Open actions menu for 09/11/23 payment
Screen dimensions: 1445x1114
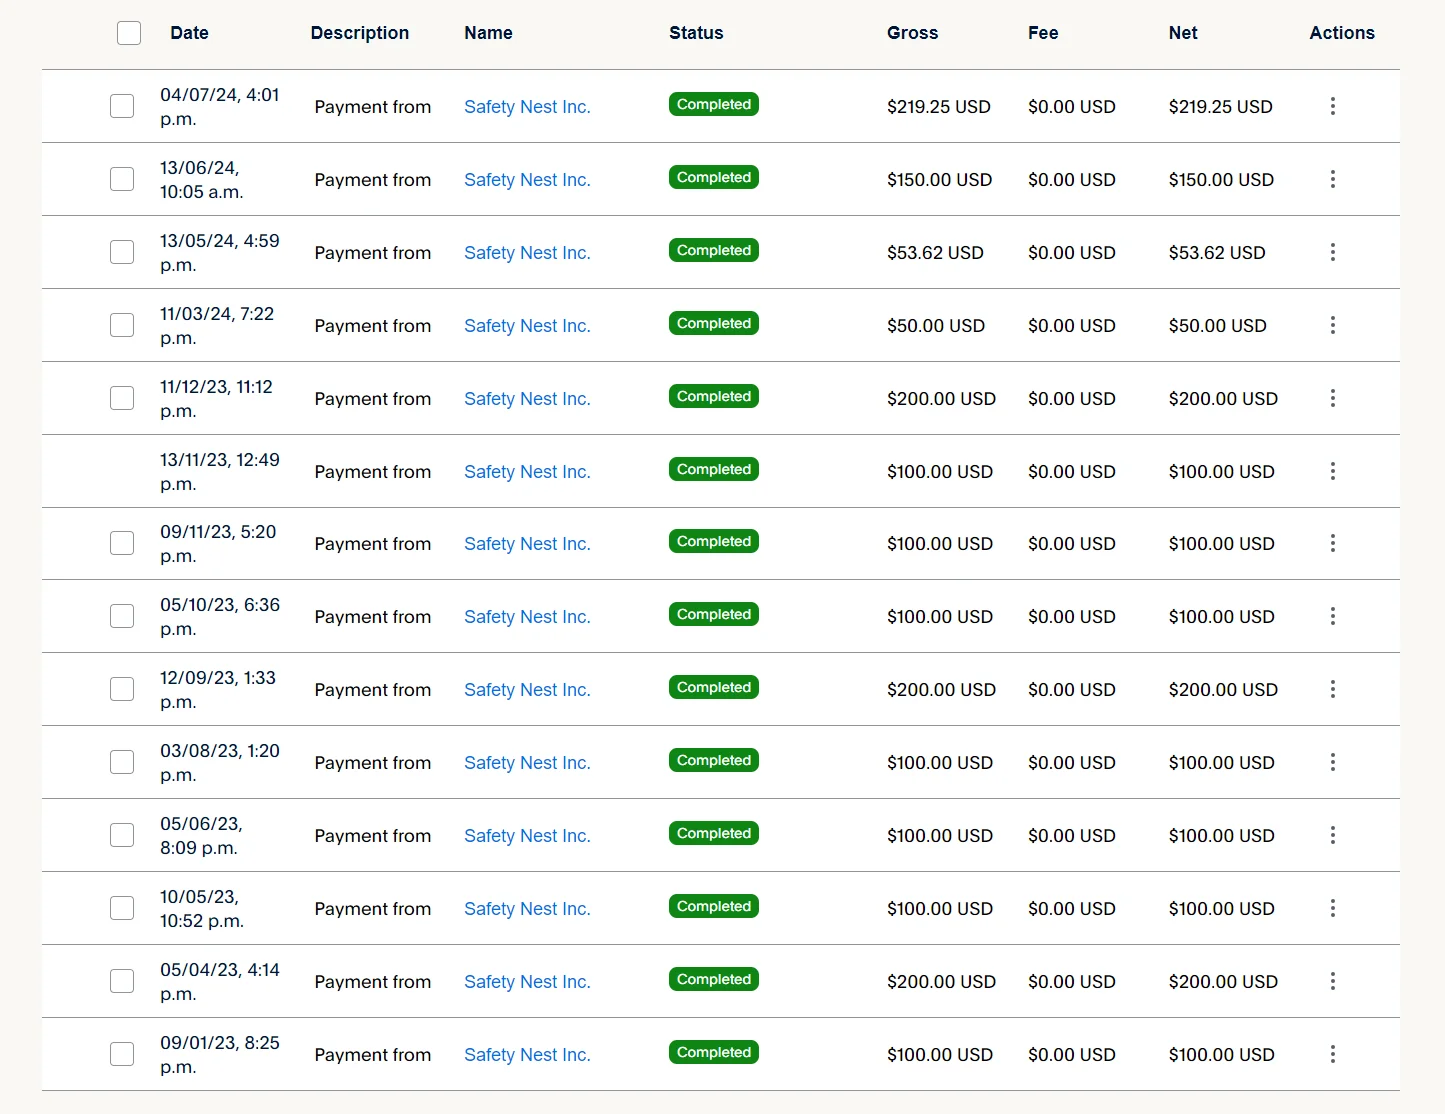click(x=1332, y=543)
